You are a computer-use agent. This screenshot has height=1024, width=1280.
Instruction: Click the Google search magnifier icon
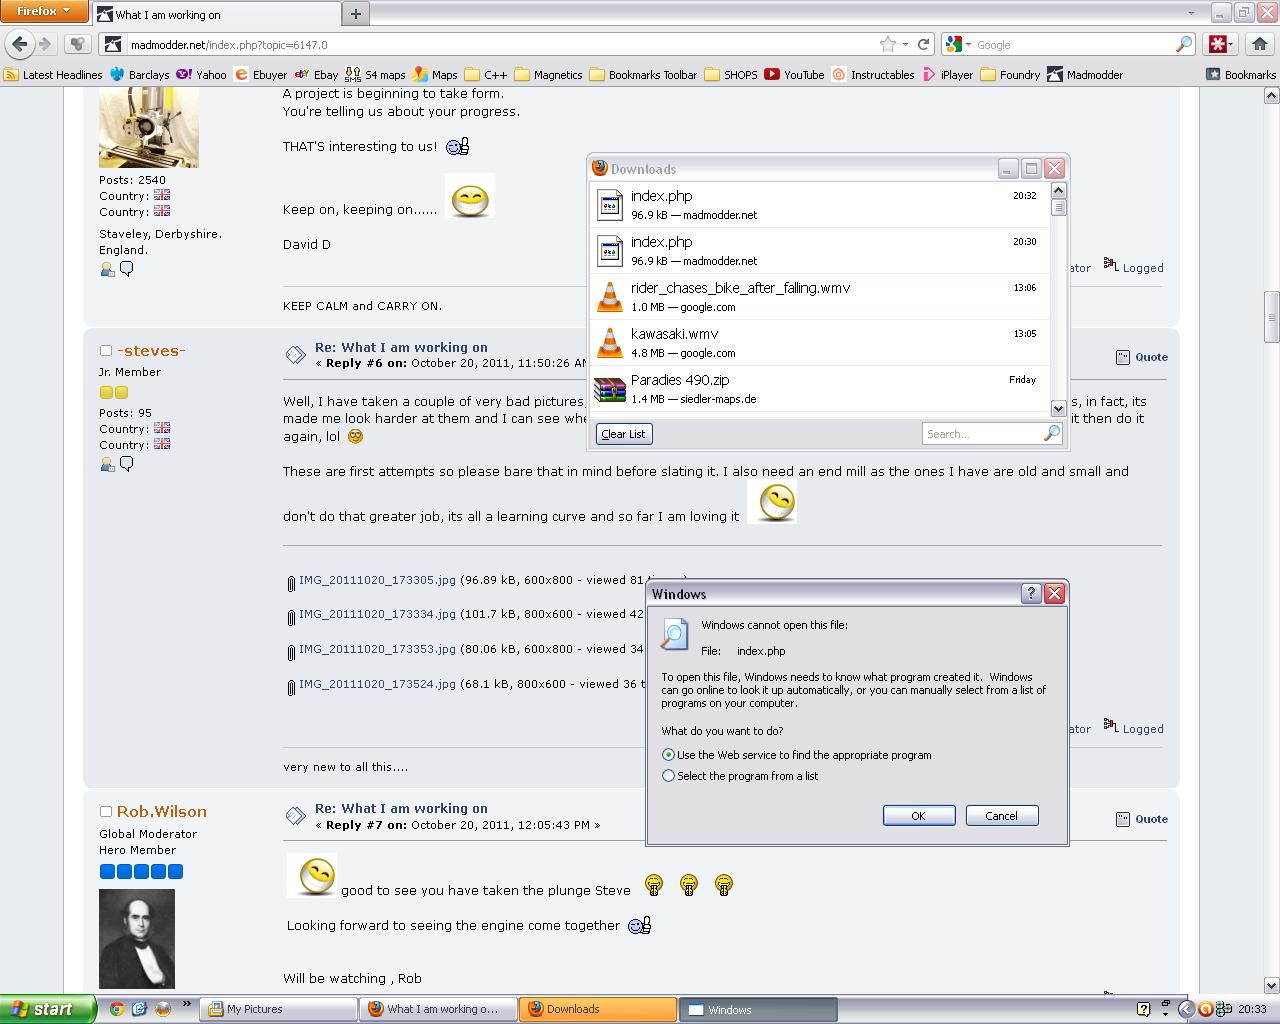click(x=1183, y=44)
